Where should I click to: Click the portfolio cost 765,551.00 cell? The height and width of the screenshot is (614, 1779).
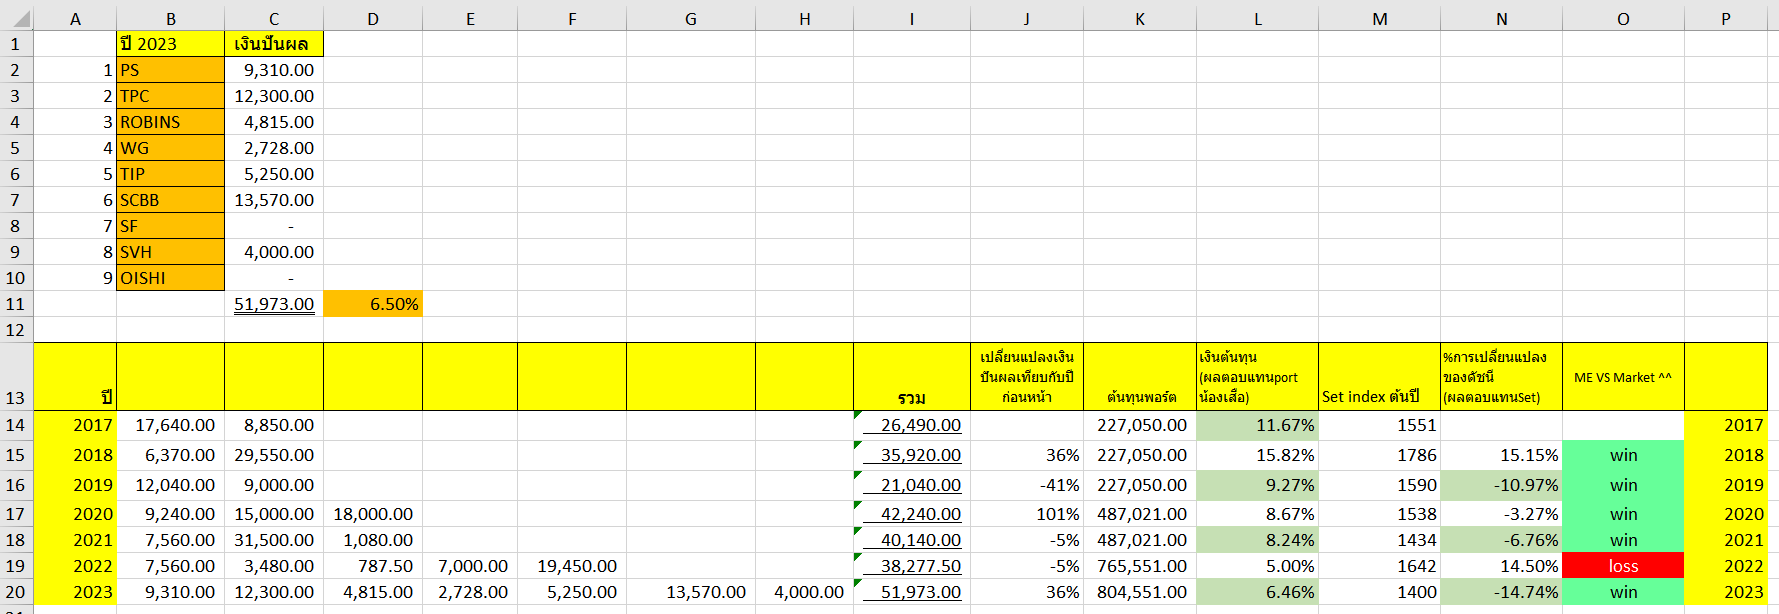click(1140, 566)
